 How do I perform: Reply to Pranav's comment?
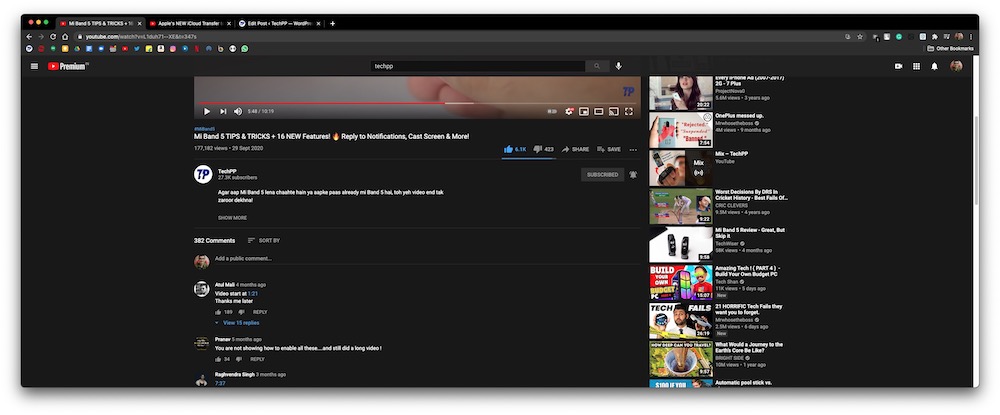pos(258,360)
